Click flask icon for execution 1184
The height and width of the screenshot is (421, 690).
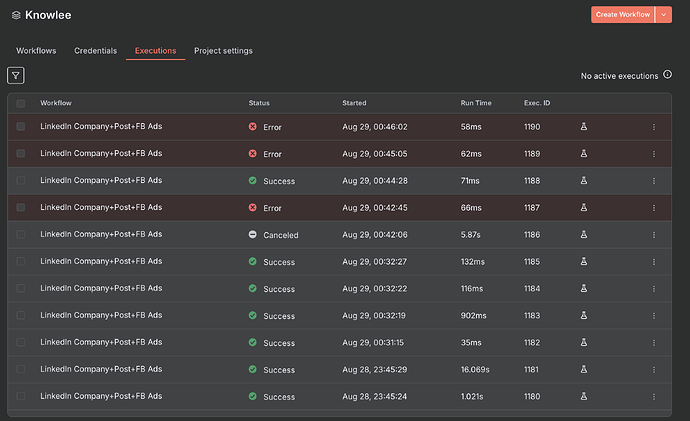584,288
